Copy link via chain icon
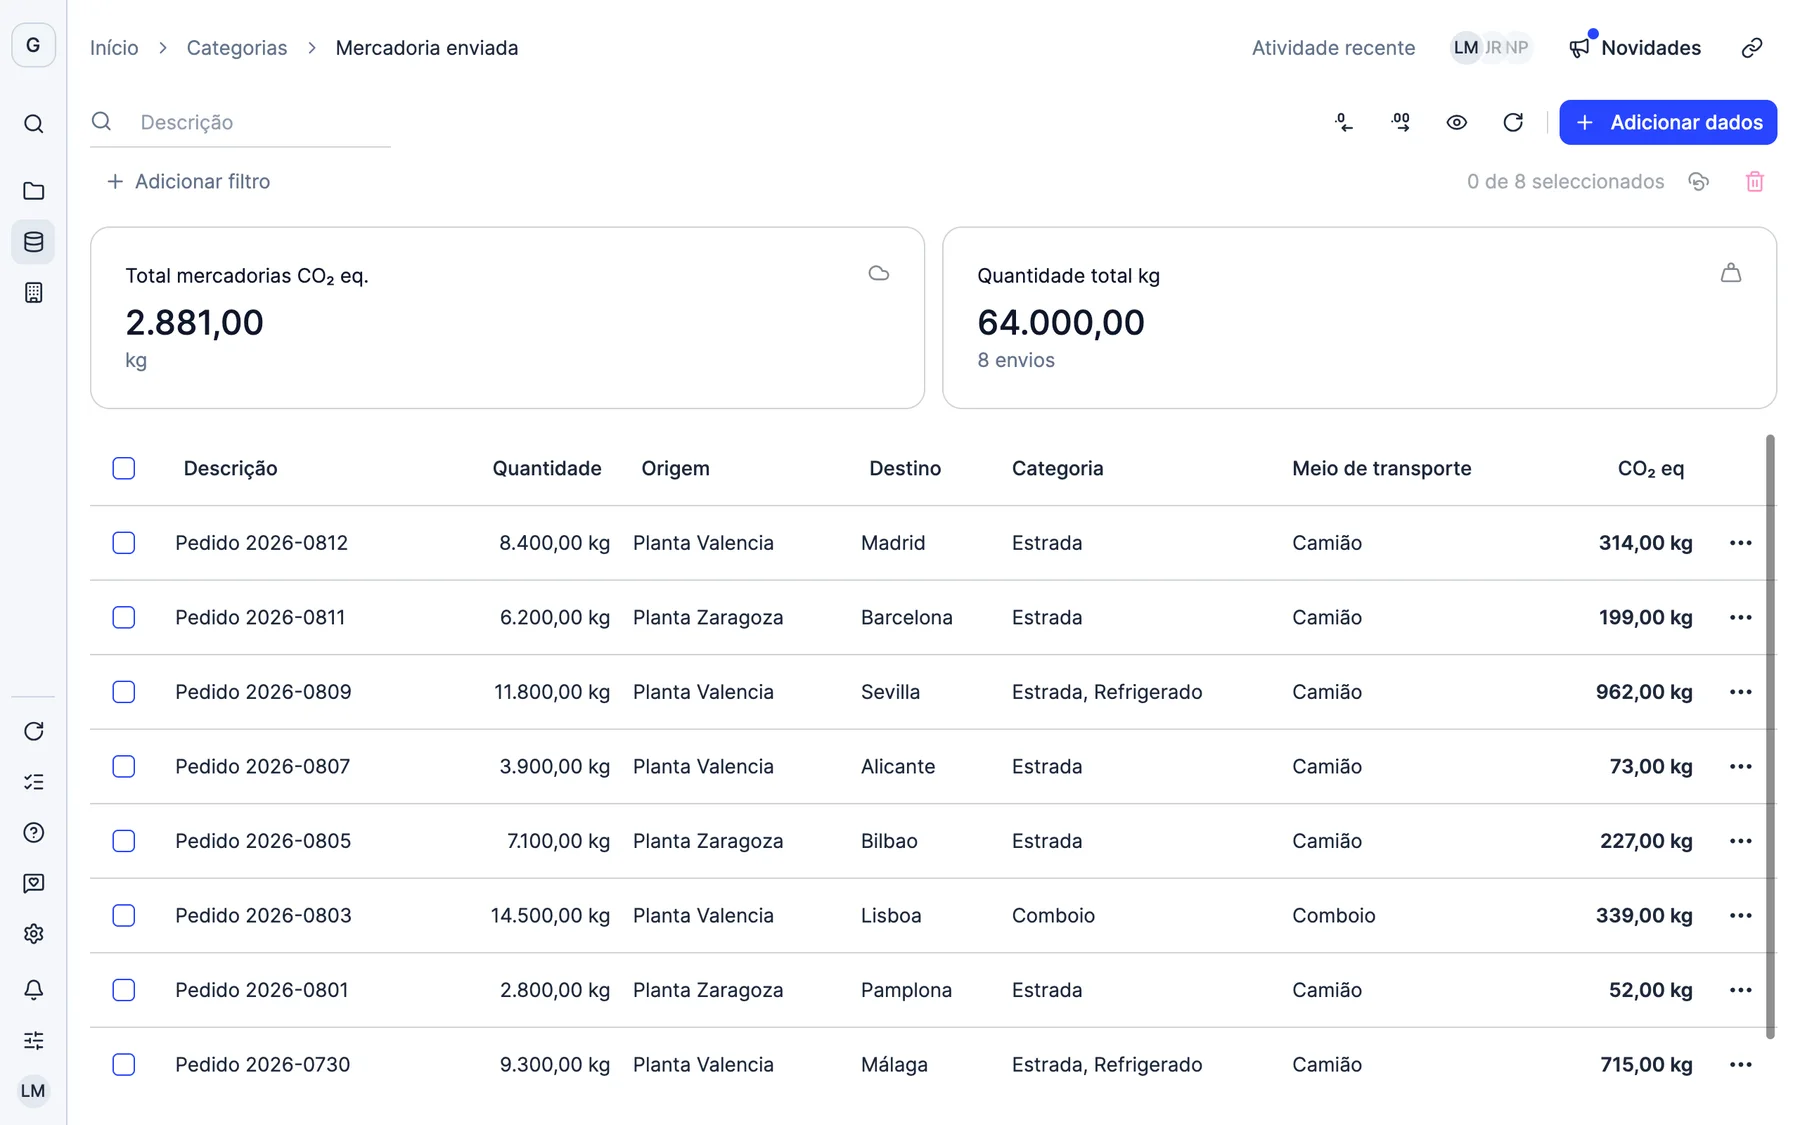1800x1125 pixels. (x=1751, y=48)
